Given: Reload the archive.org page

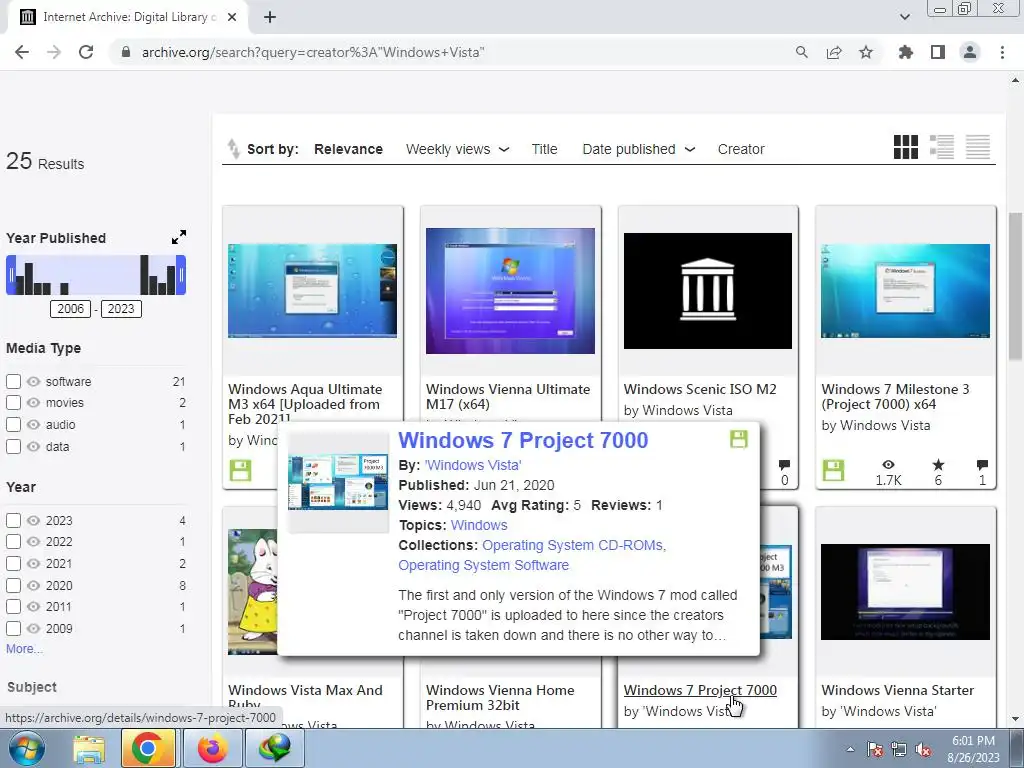Looking at the screenshot, I should [86, 52].
